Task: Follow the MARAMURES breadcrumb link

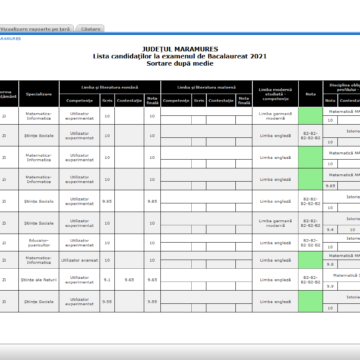Action: click(x=10, y=39)
